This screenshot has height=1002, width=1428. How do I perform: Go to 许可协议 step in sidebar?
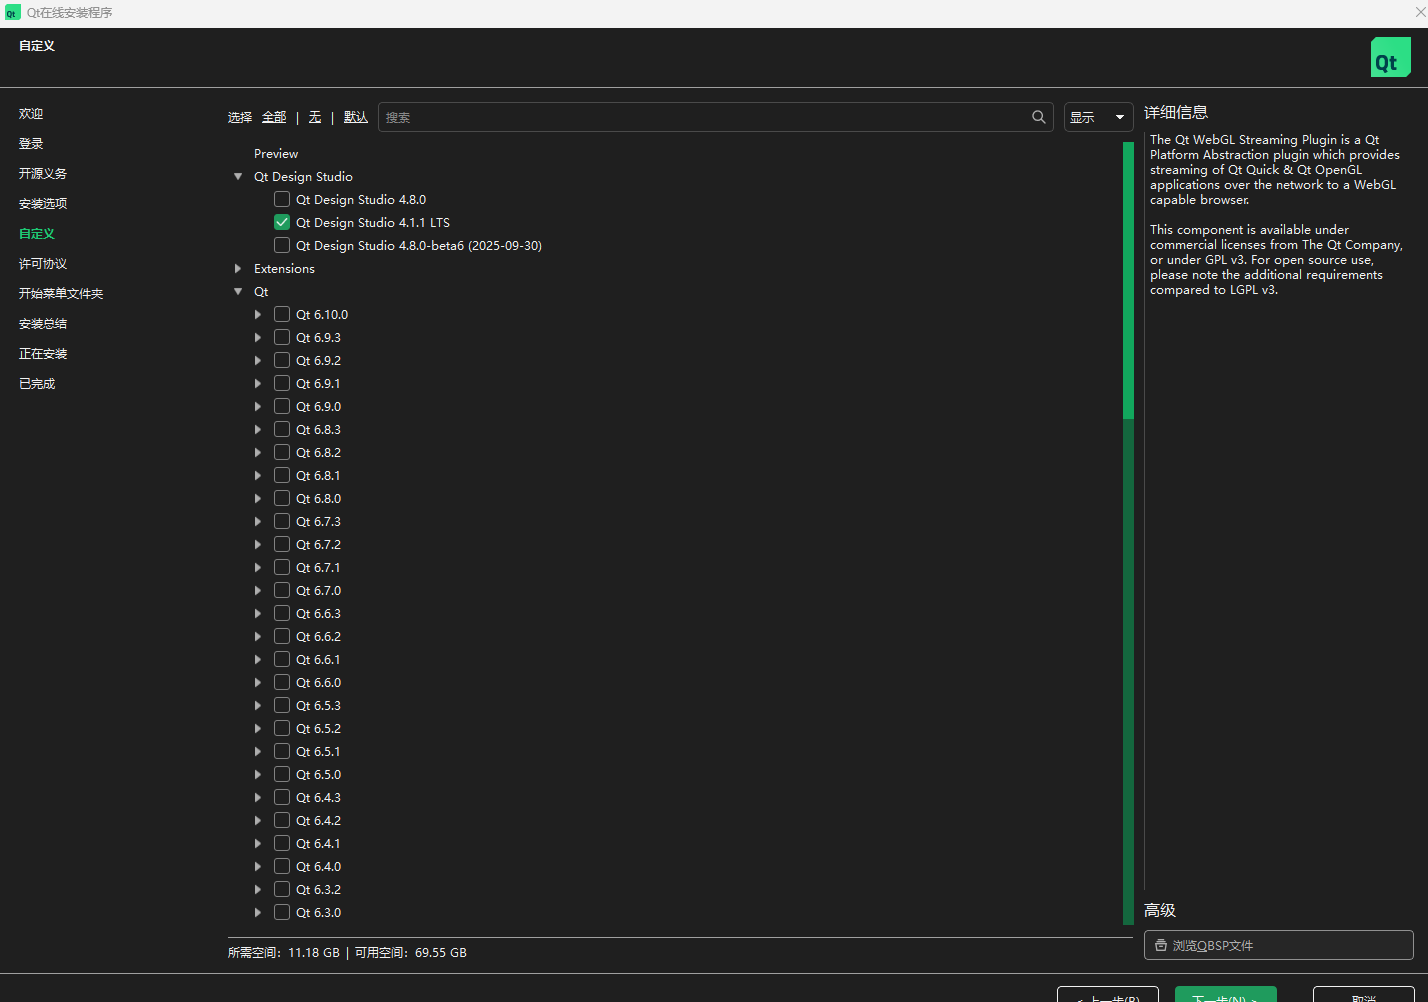(x=43, y=264)
